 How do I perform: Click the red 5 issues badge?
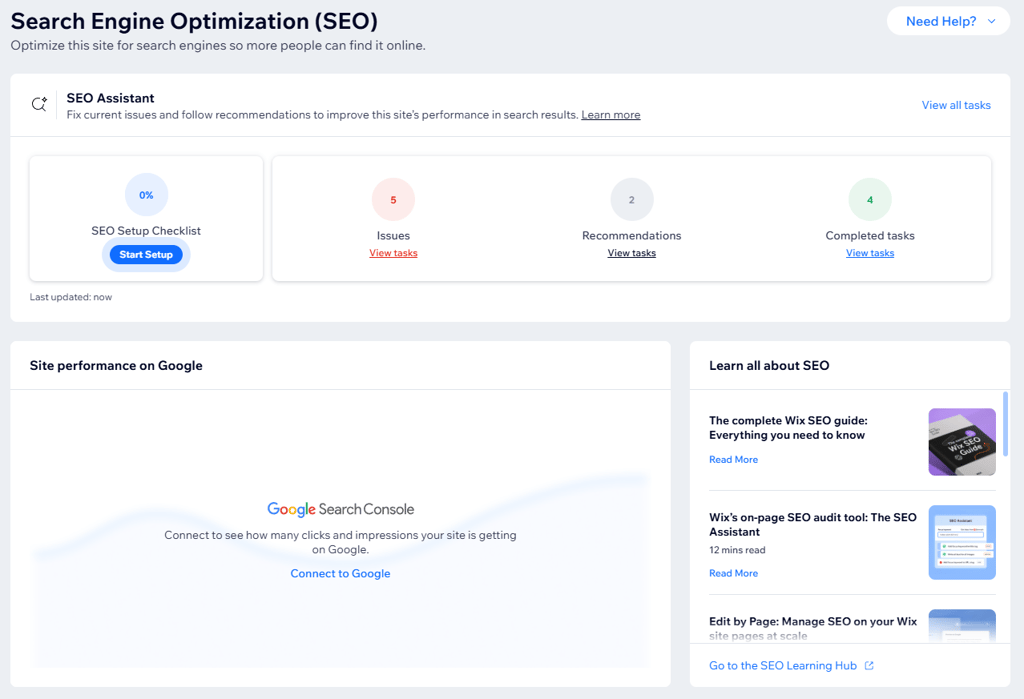click(393, 200)
